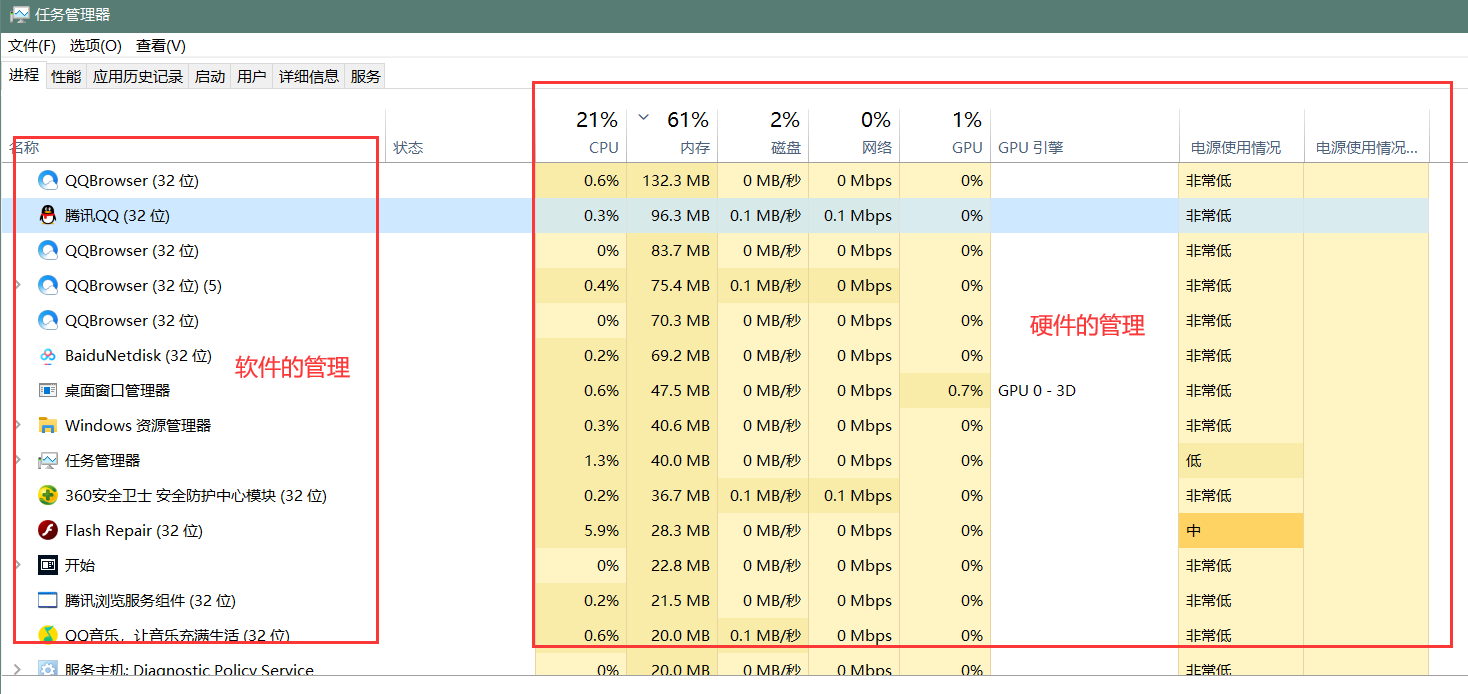This screenshot has height=694, width=1468.
Task: Select the 进程 tab
Action: pyautogui.click(x=24, y=75)
